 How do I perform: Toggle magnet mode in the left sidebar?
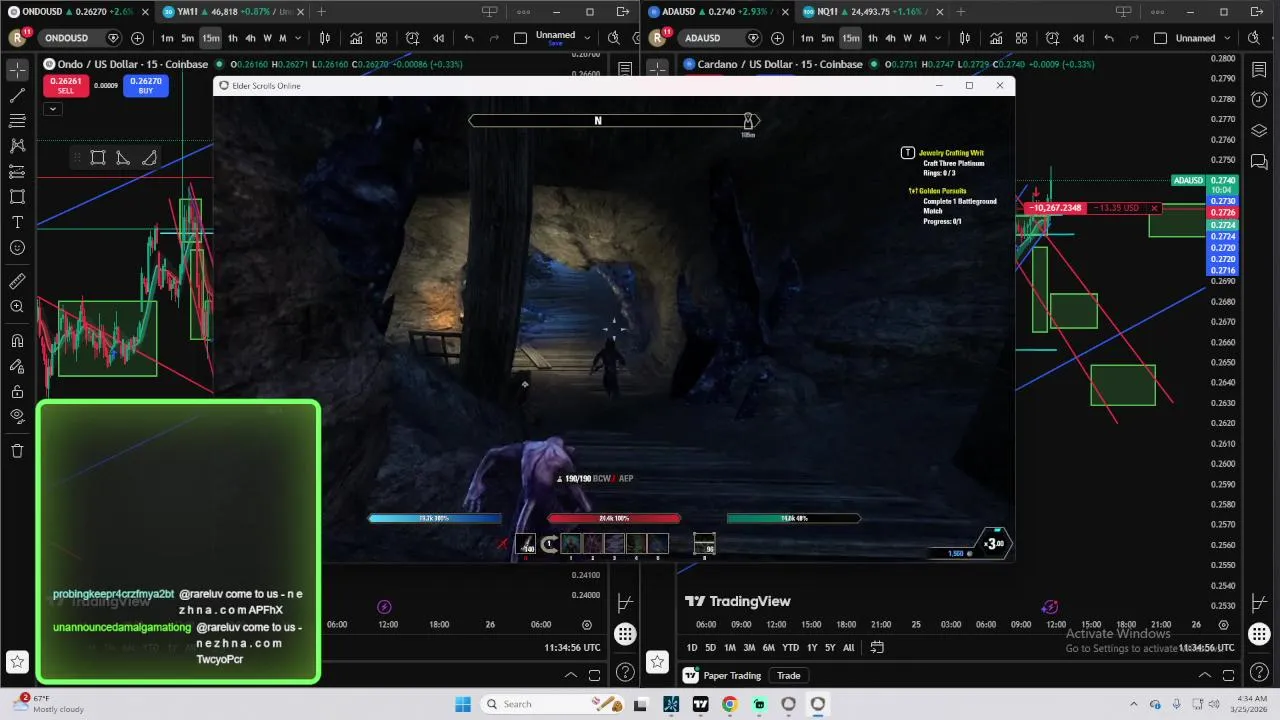pyautogui.click(x=17, y=341)
